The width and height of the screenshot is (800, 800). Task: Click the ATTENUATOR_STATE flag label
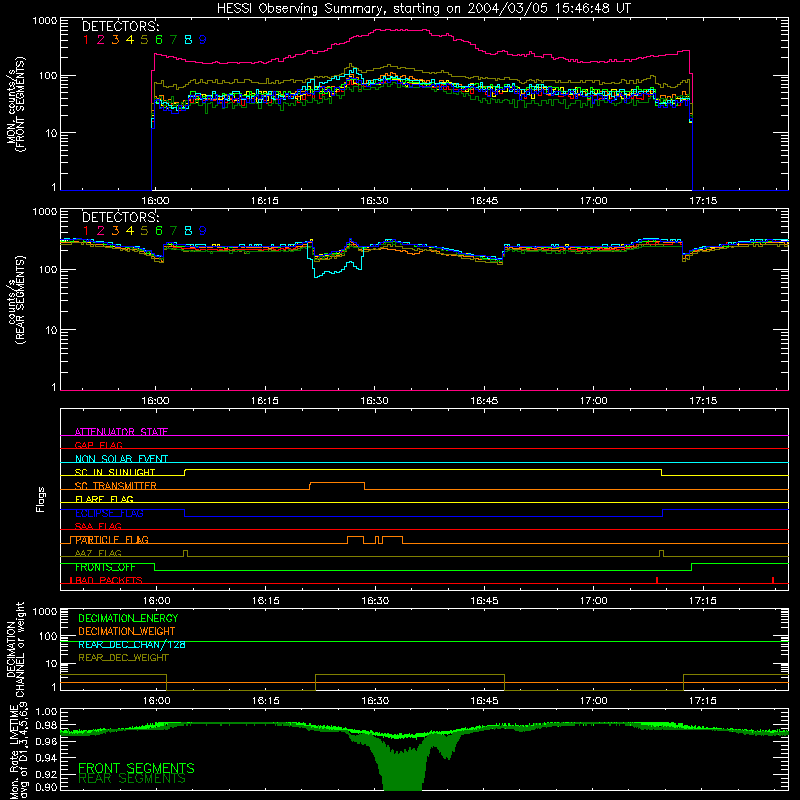pyautogui.click(x=121, y=432)
